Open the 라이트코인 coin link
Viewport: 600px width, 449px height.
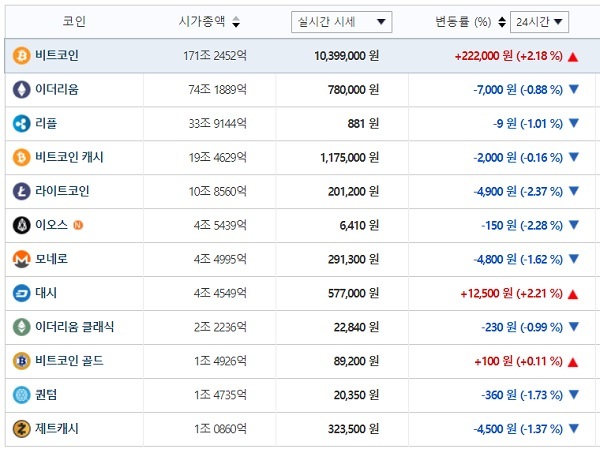[x=62, y=191]
